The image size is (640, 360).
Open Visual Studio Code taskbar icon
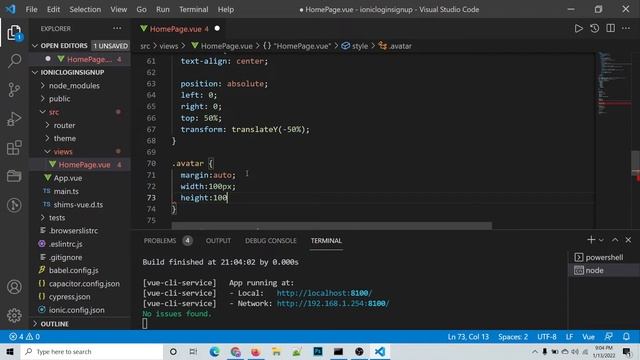[x=380, y=351]
